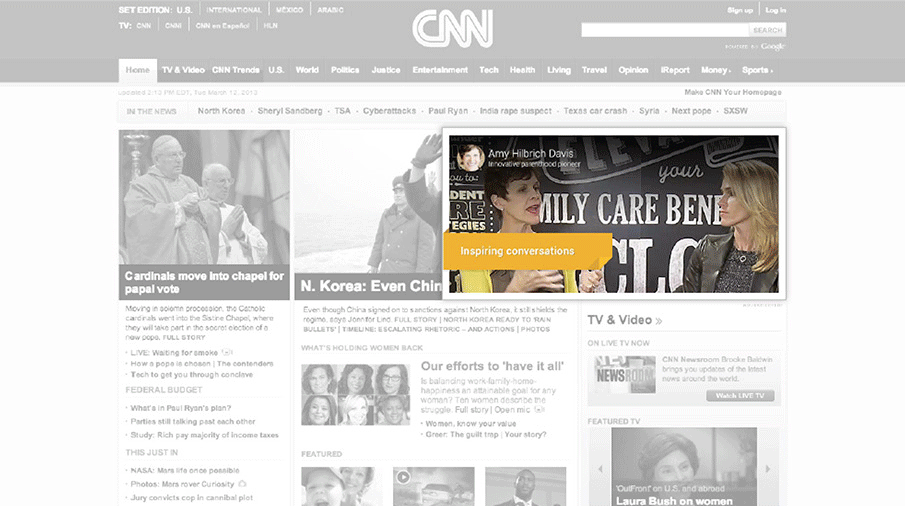
Task: Go to Opinion section
Action: click(633, 70)
